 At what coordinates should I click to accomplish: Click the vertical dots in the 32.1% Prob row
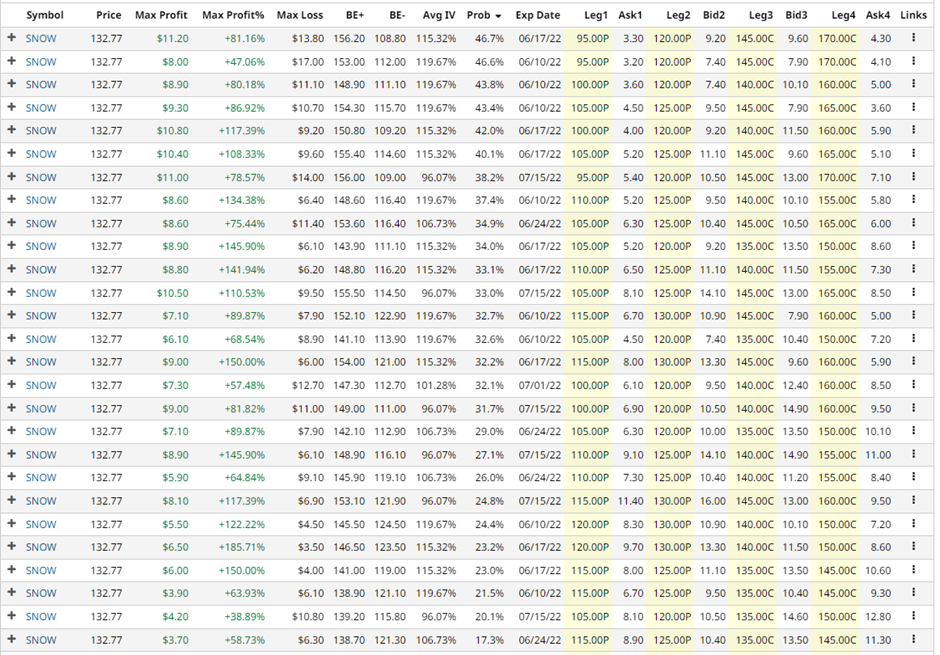point(913,385)
